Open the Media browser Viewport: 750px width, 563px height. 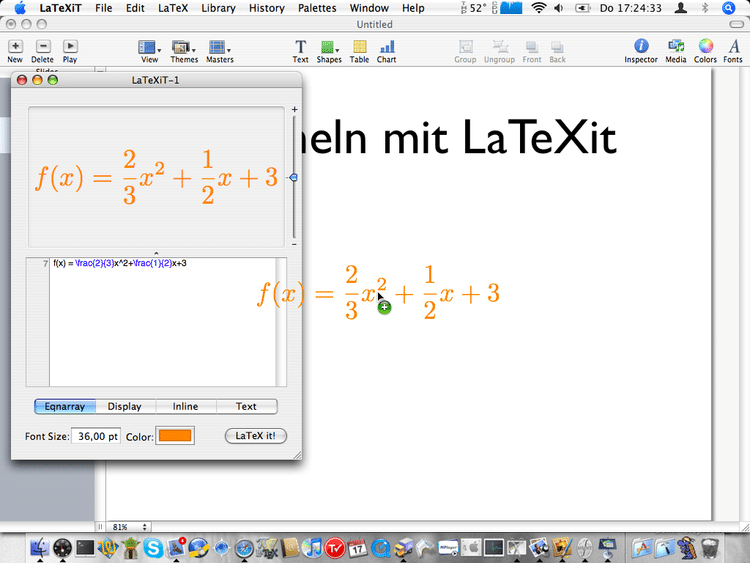[676, 47]
